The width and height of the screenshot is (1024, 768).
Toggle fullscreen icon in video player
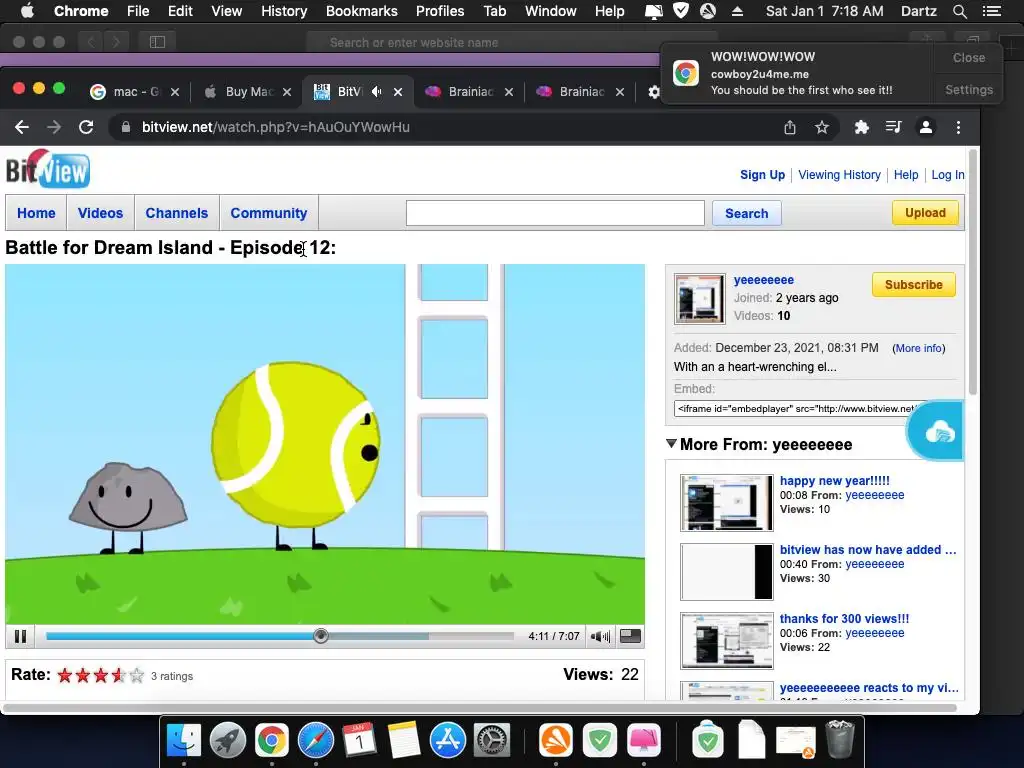(630, 636)
